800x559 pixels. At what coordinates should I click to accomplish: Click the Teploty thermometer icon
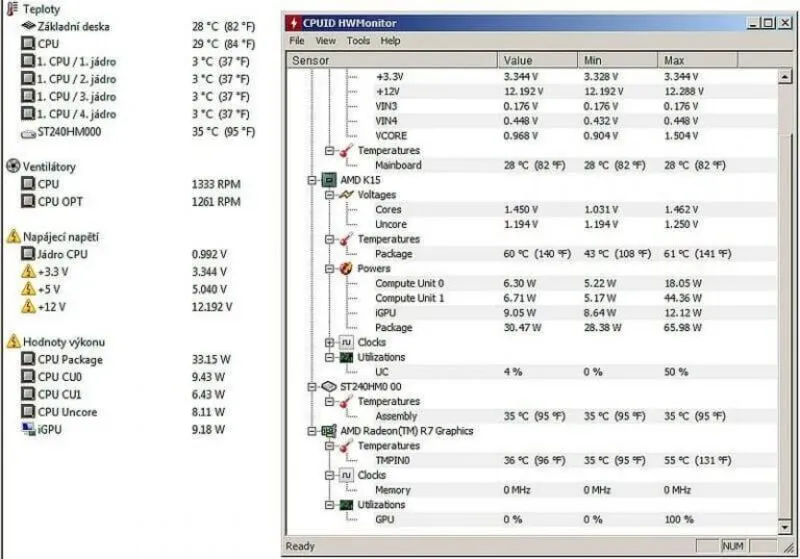click(x=13, y=9)
